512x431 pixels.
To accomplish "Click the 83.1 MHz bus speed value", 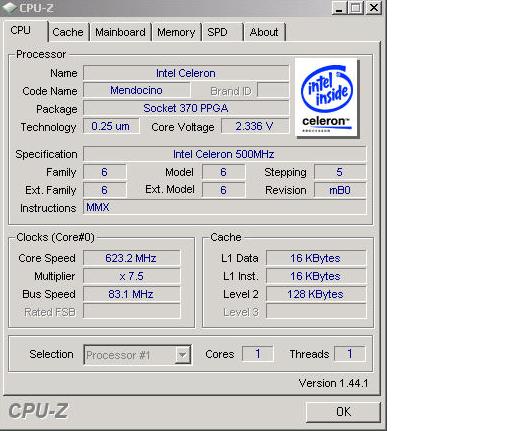I will coord(131,294).
